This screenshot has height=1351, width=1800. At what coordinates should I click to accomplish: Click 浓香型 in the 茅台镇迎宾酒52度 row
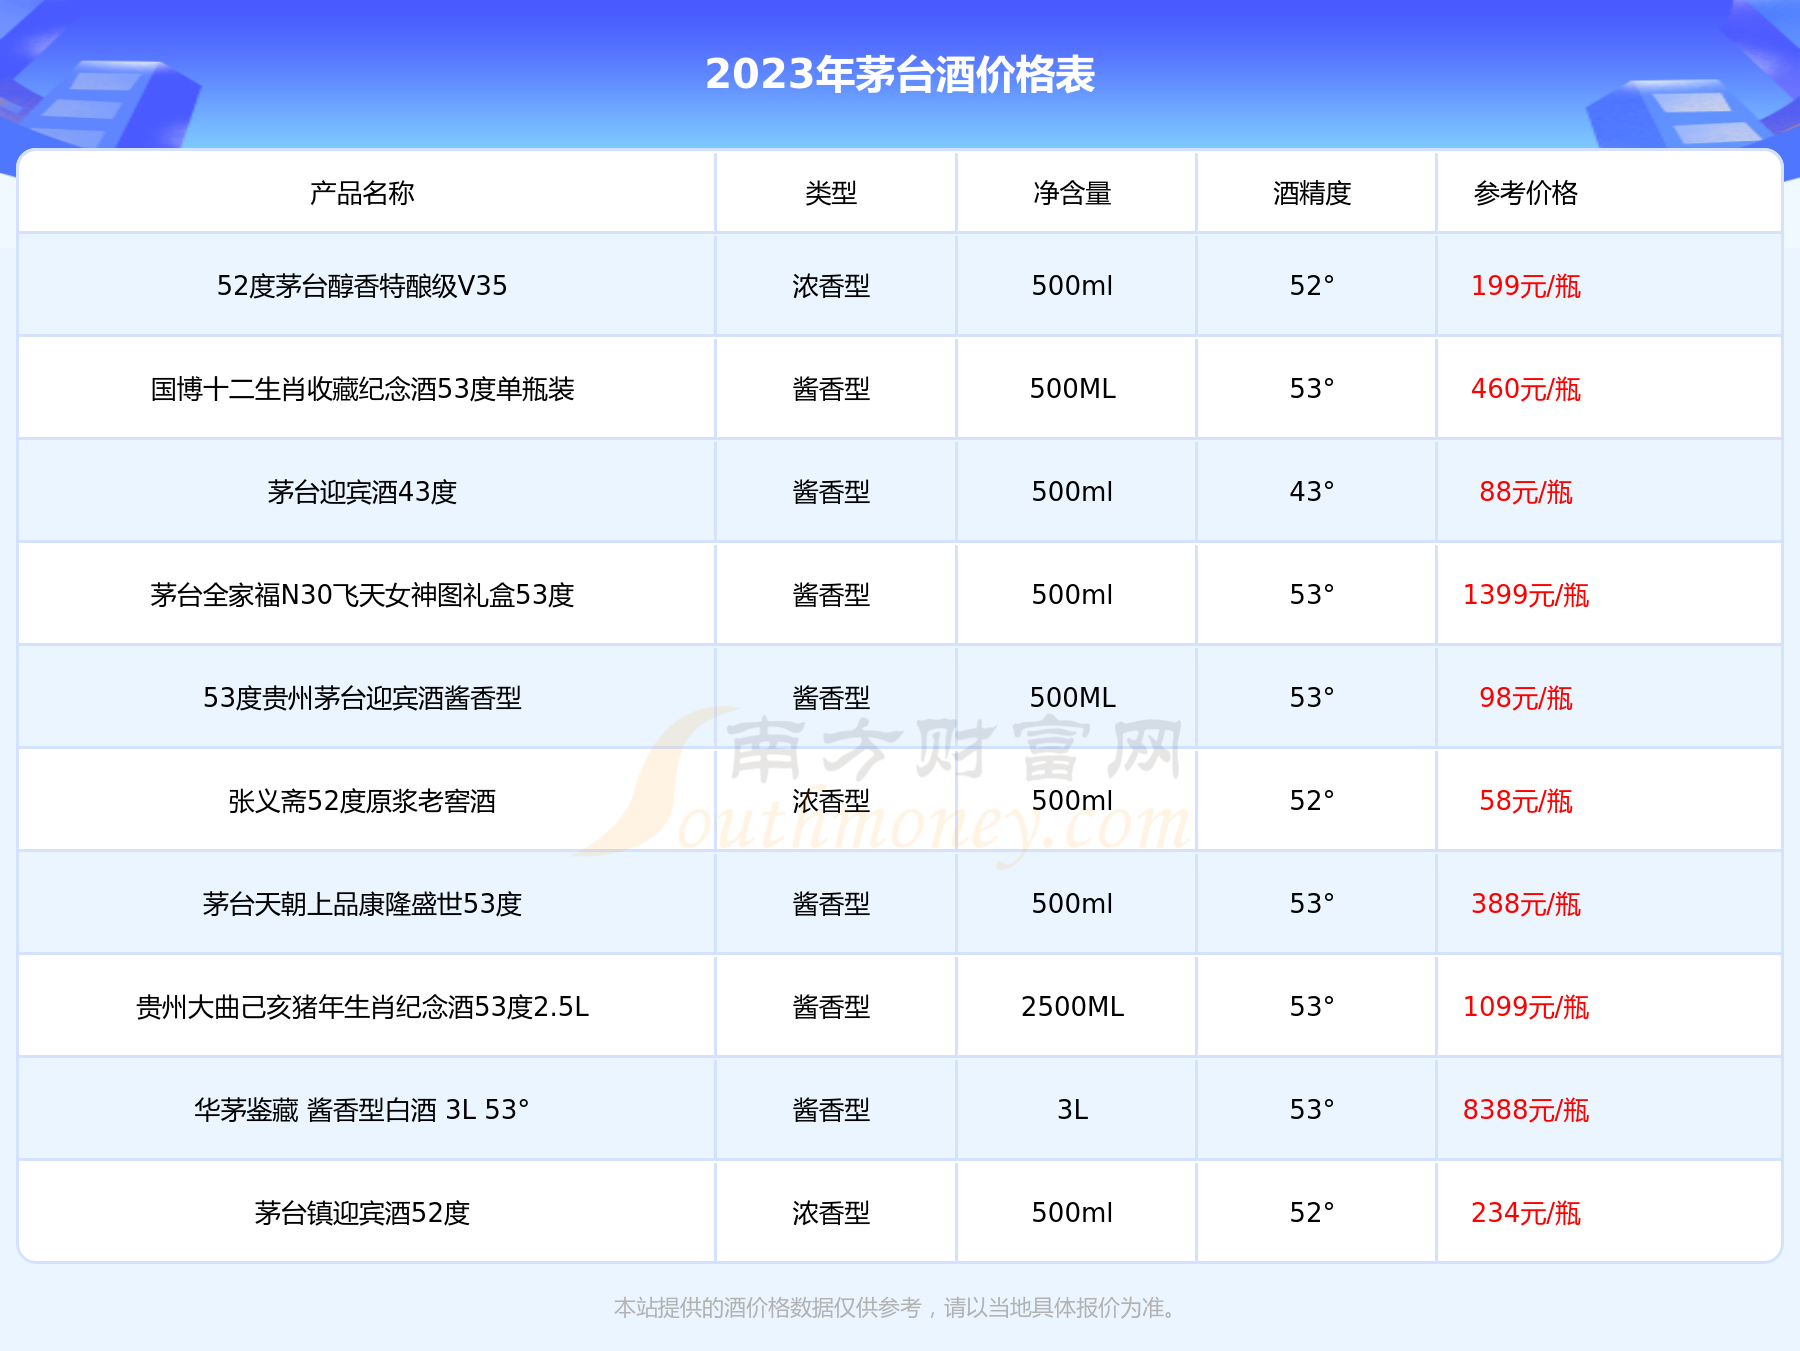click(831, 1213)
